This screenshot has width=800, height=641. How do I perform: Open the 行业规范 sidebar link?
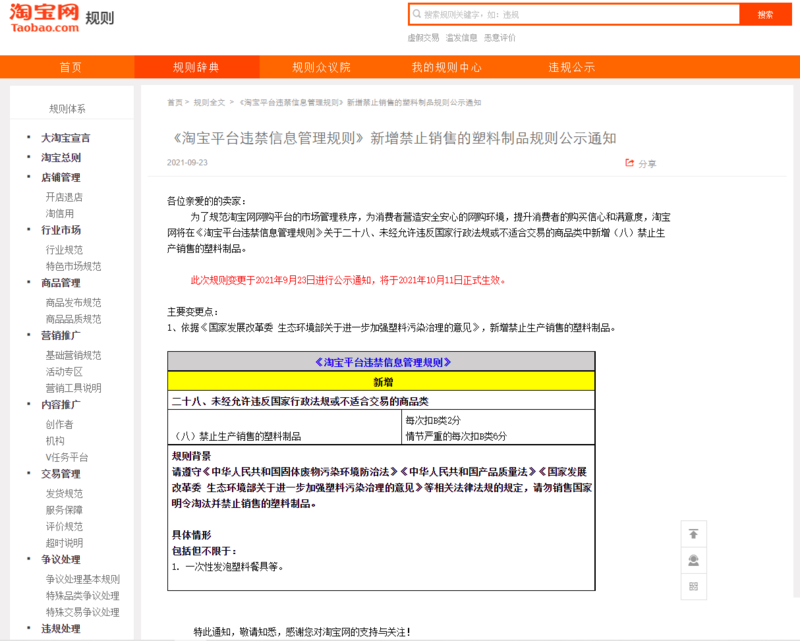click(x=64, y=250)
